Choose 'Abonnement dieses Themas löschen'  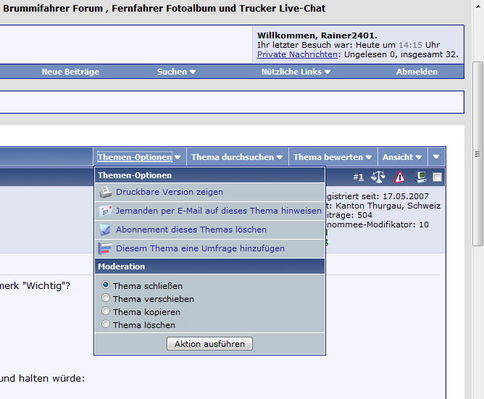[191, 230]
